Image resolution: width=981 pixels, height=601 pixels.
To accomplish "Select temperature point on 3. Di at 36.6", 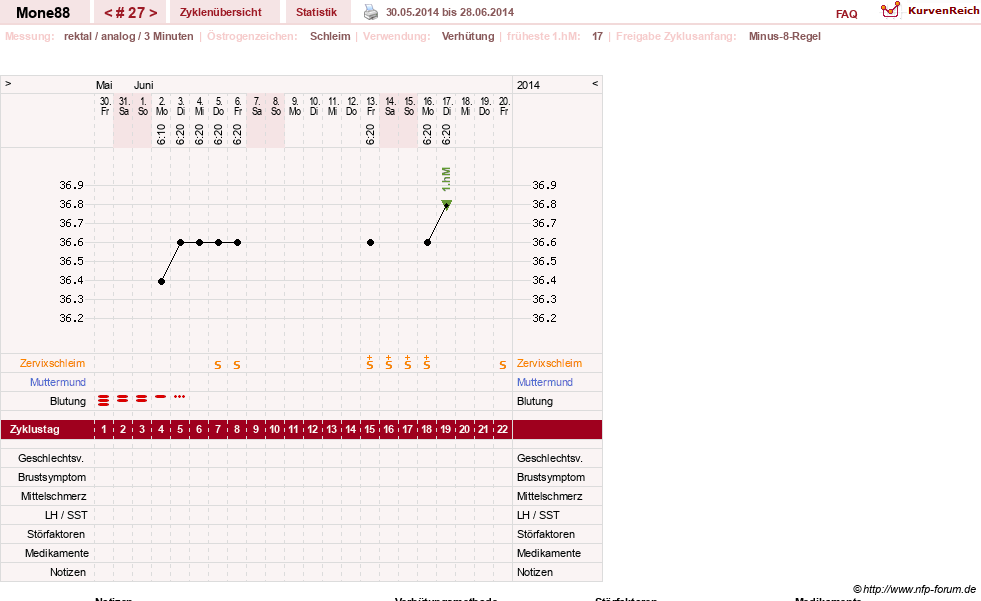I will (x=180, y=243).
